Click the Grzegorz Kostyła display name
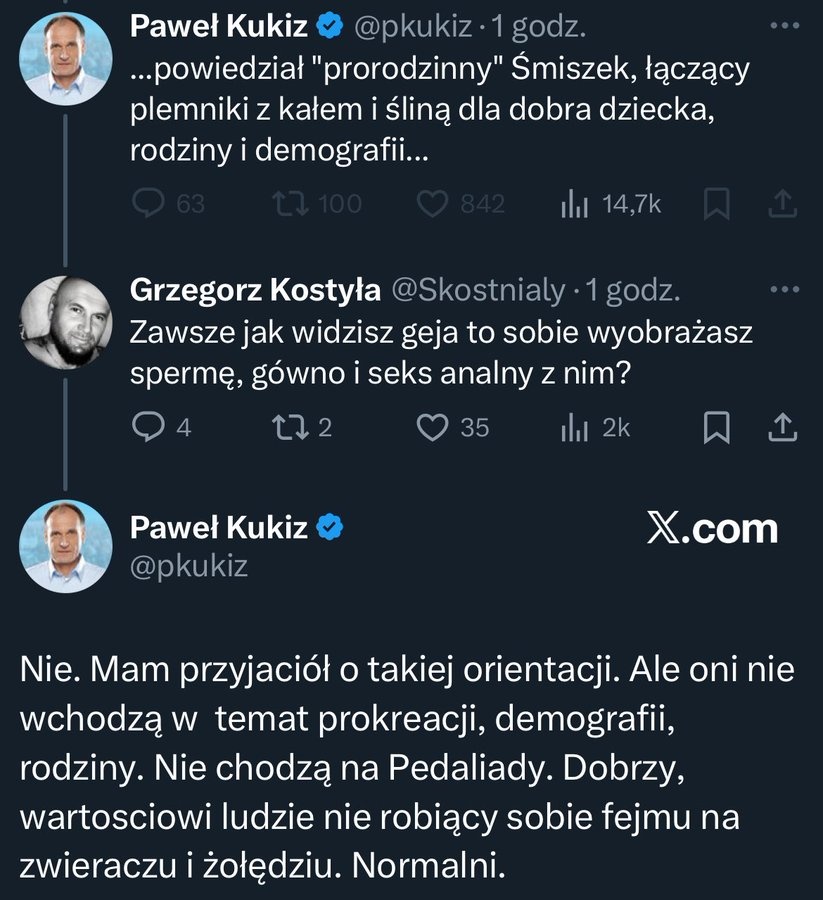 255,291
